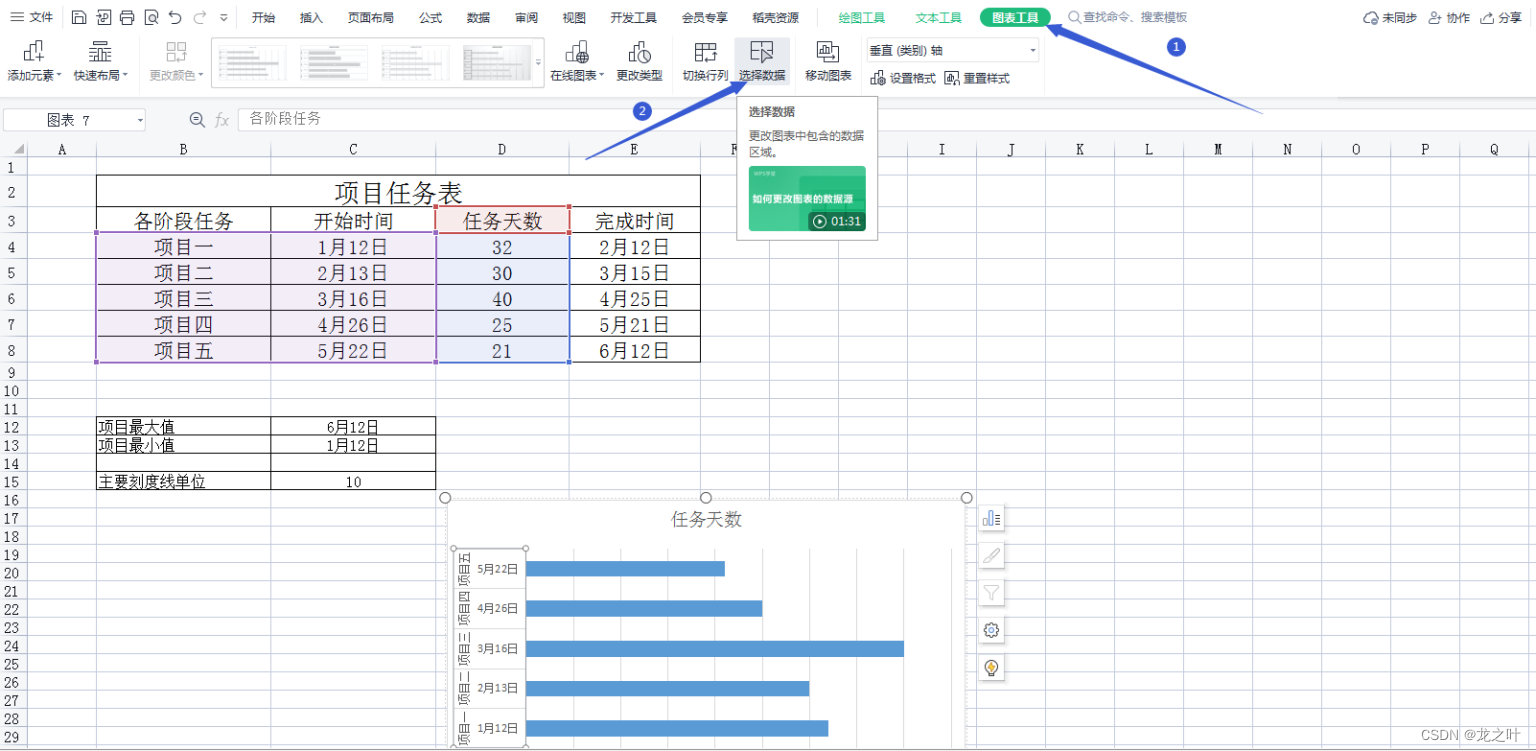
Task: Click the cell 项目最大值
Action: [183, 427]
